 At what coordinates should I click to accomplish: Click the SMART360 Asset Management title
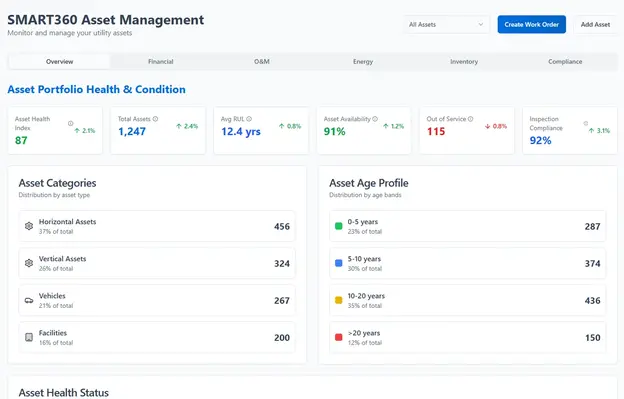(x=105, y=19)
